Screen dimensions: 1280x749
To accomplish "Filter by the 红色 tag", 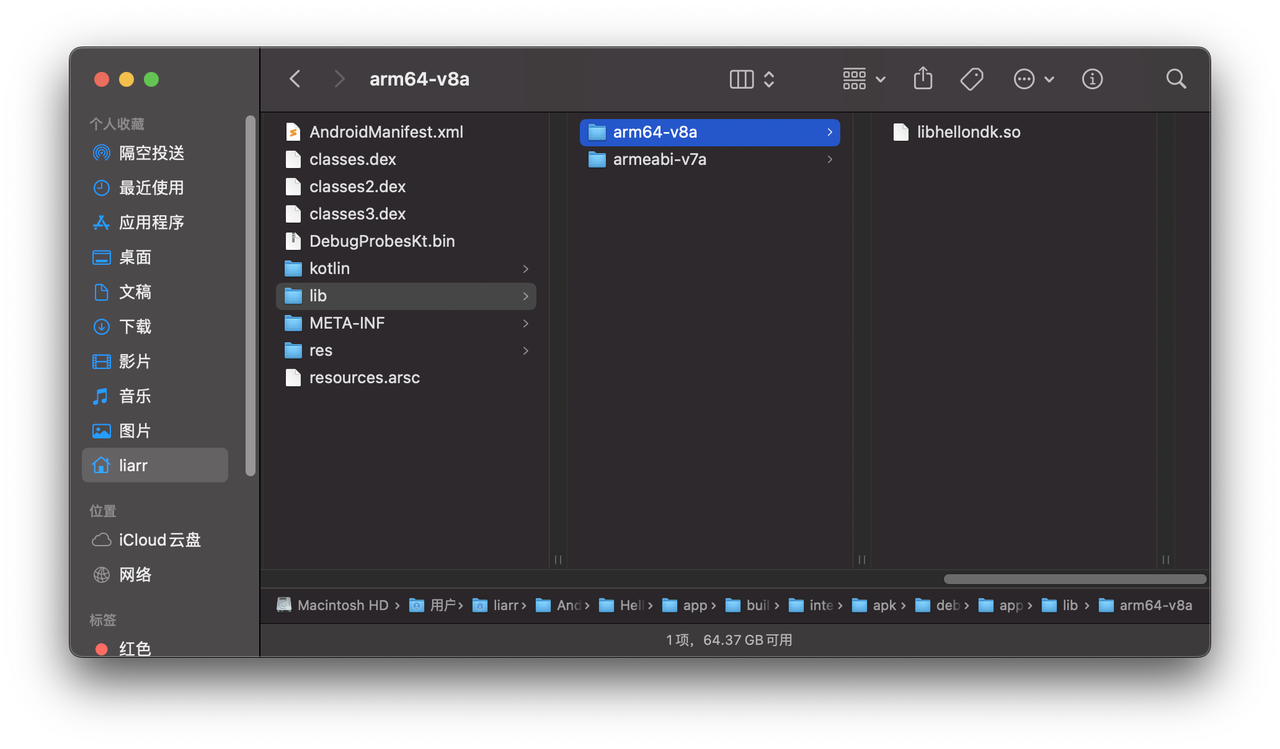I will (155, 648).
